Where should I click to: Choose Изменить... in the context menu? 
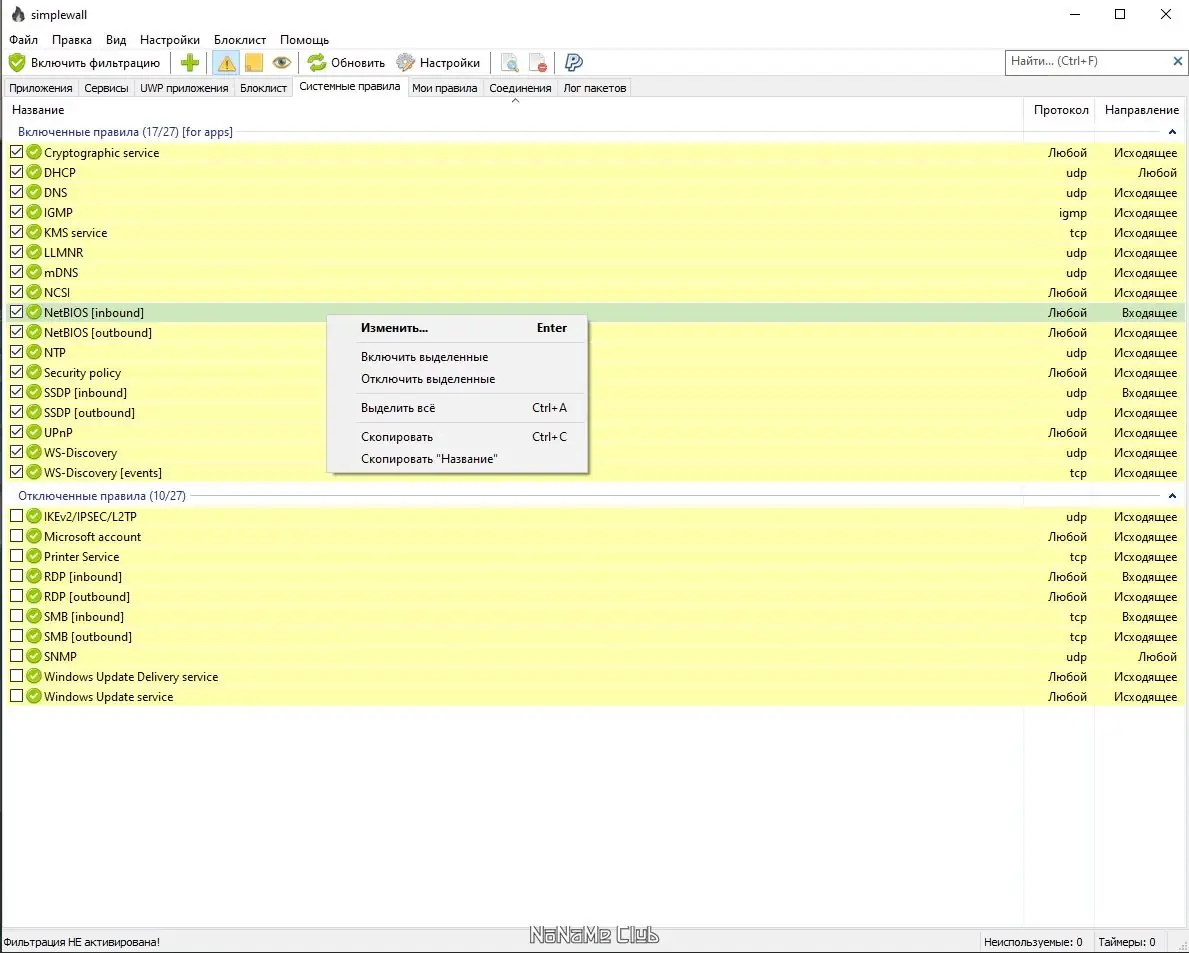pos(457,328)
